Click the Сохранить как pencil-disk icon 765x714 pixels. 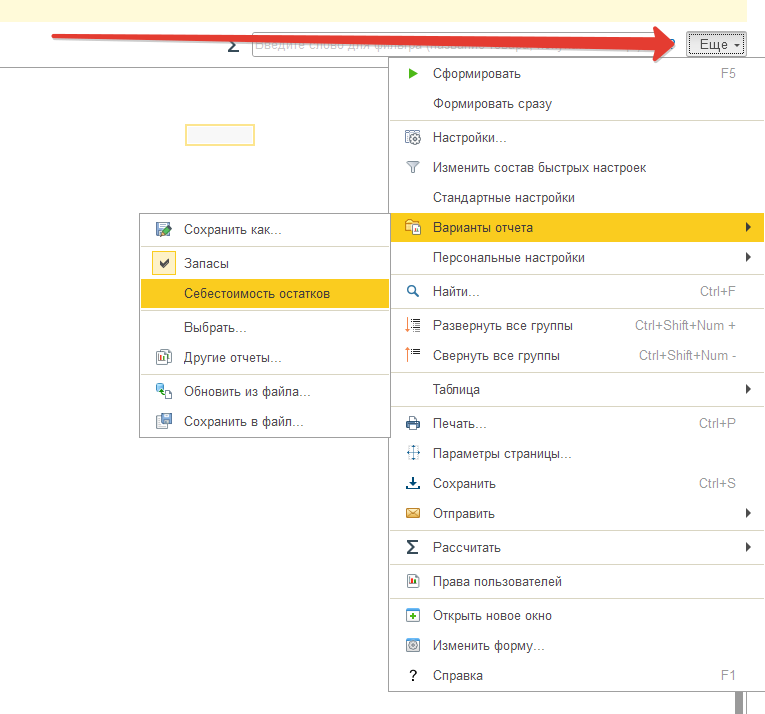click(163, 229)
